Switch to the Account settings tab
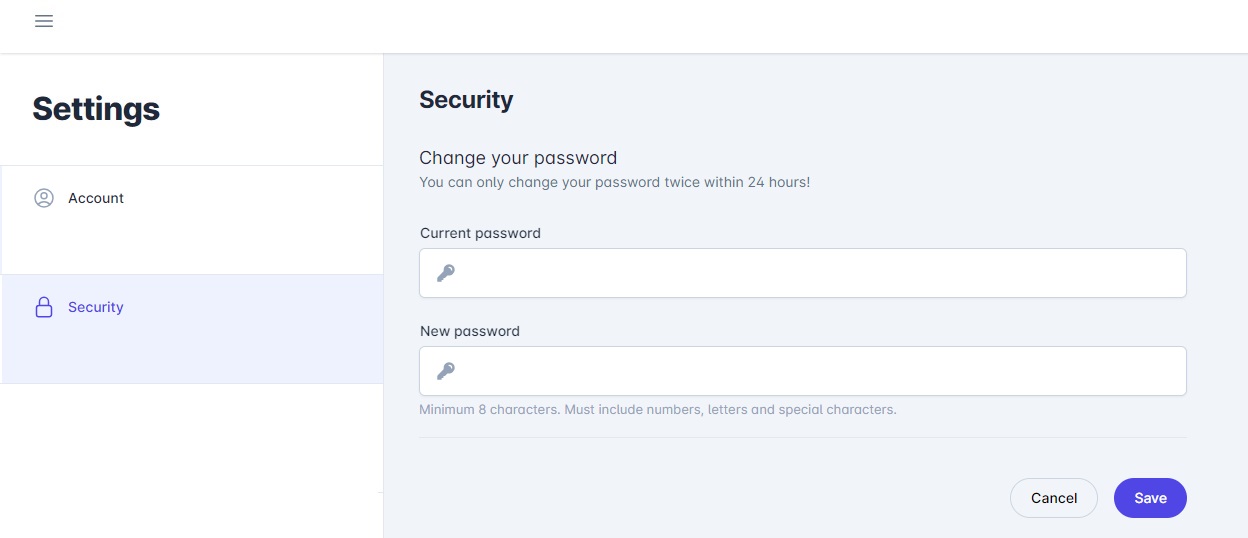 [x=96, y=198]
